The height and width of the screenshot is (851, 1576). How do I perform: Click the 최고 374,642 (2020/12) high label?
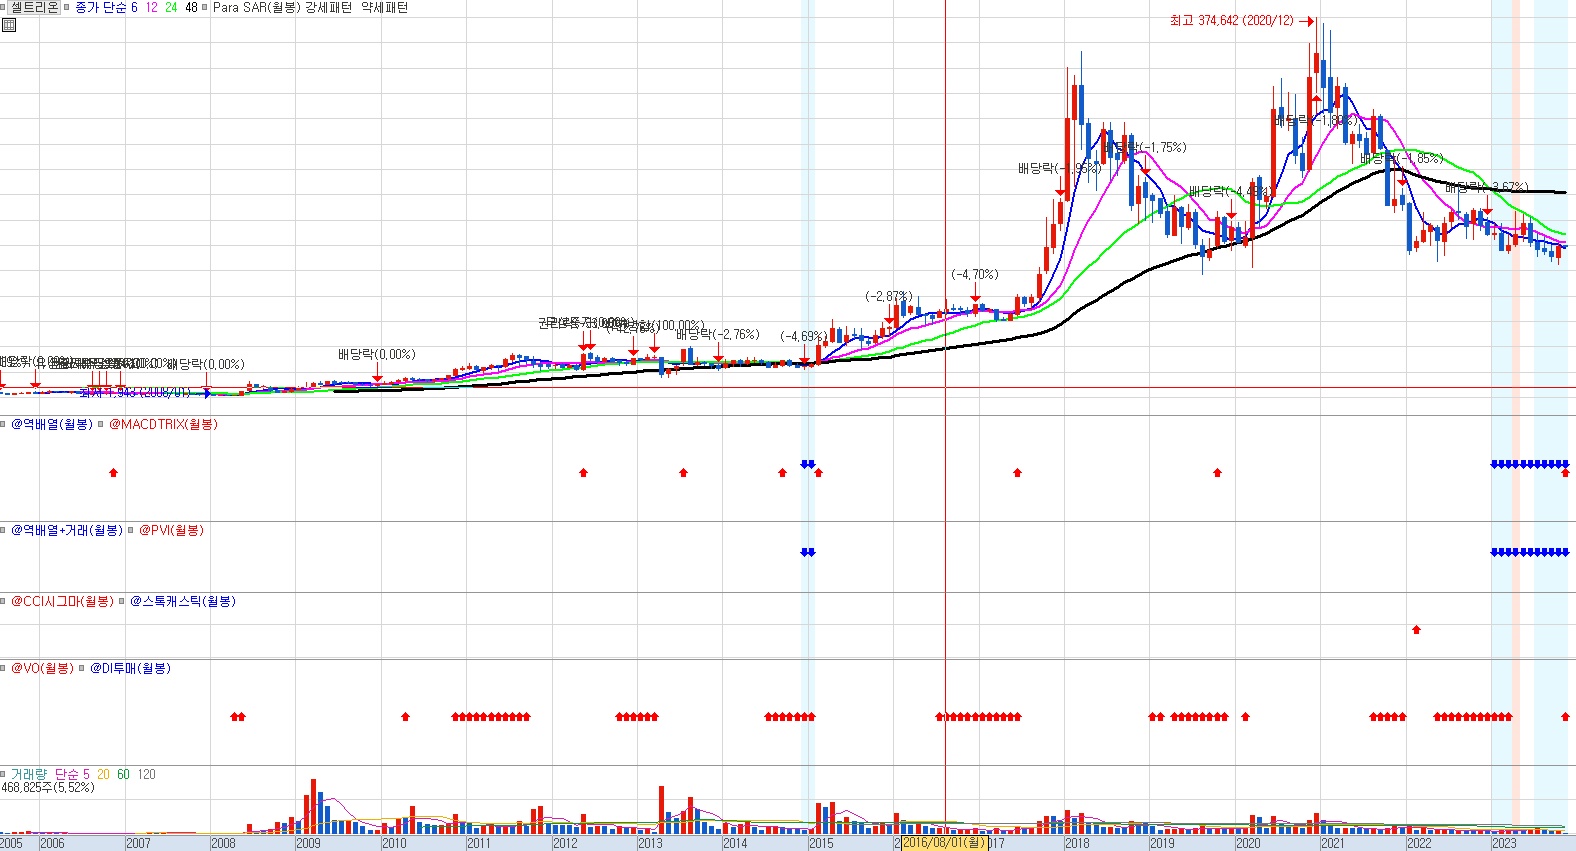pos(1231,20)
